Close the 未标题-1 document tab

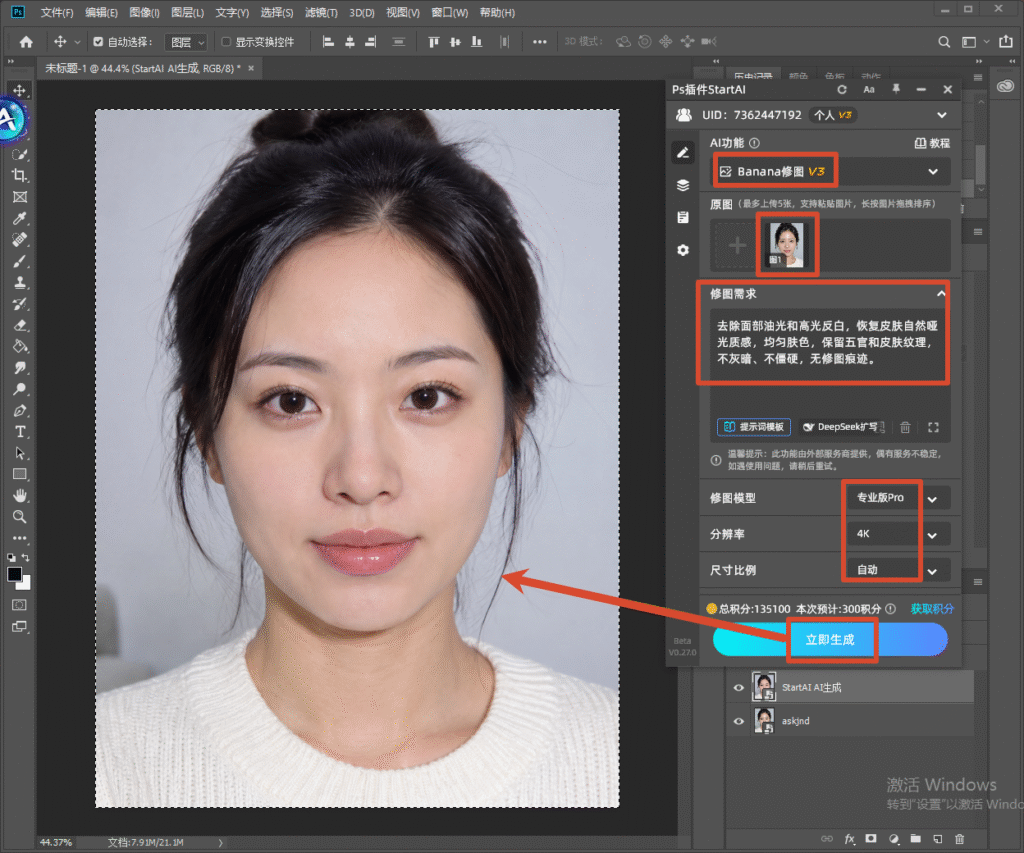[x=251, y=68]
